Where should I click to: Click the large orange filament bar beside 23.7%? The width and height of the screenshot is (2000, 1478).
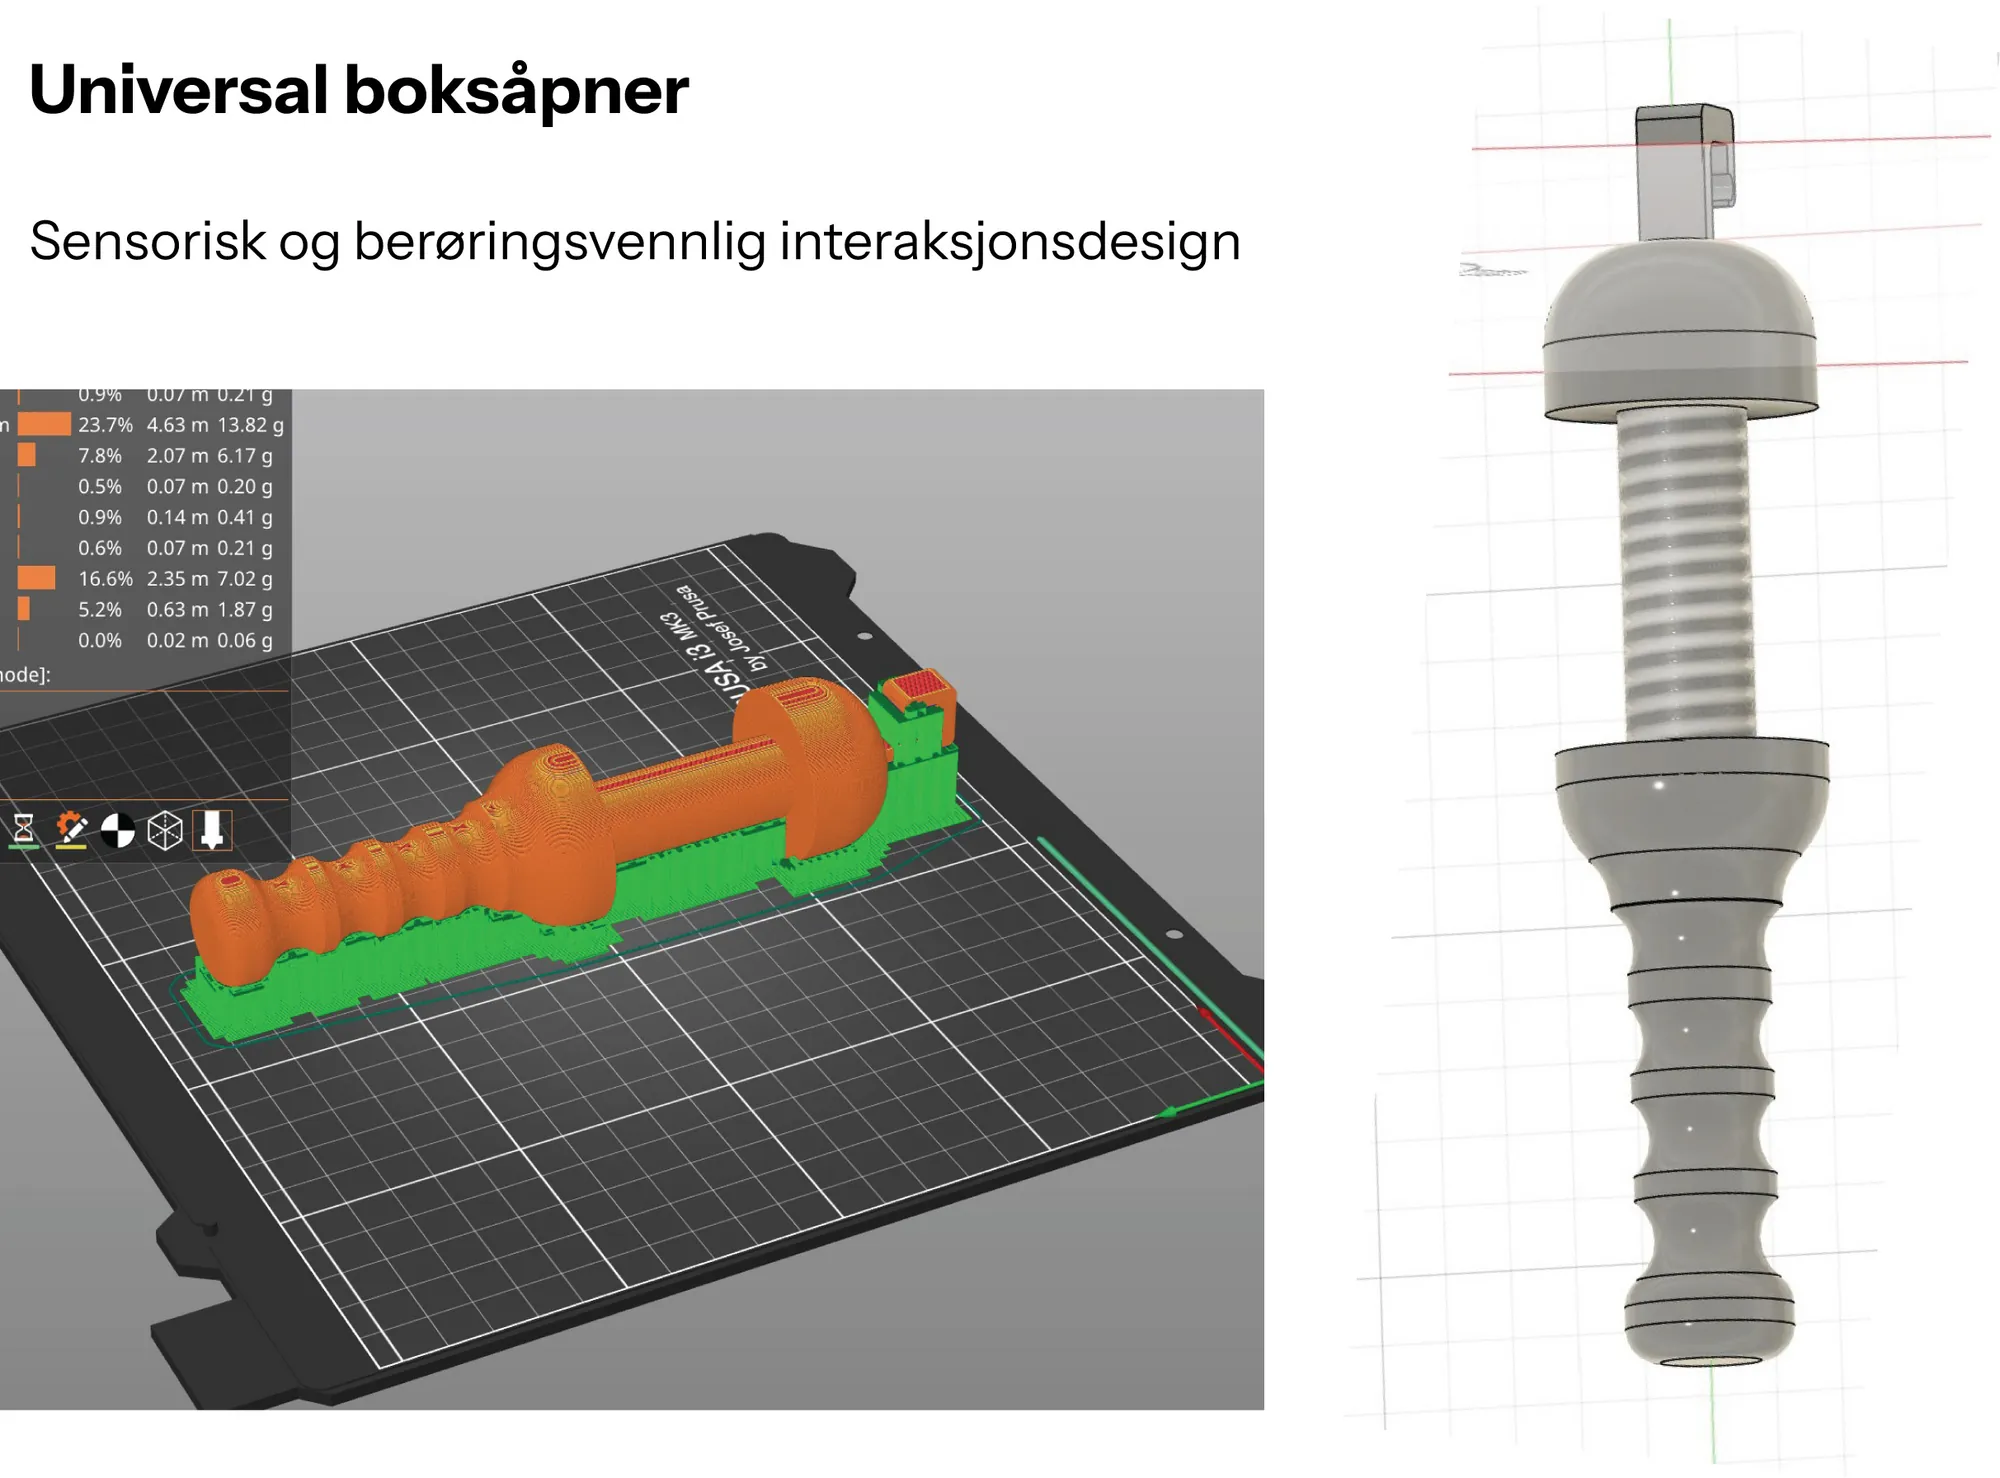pyautogui.click(x=43, y=425)
